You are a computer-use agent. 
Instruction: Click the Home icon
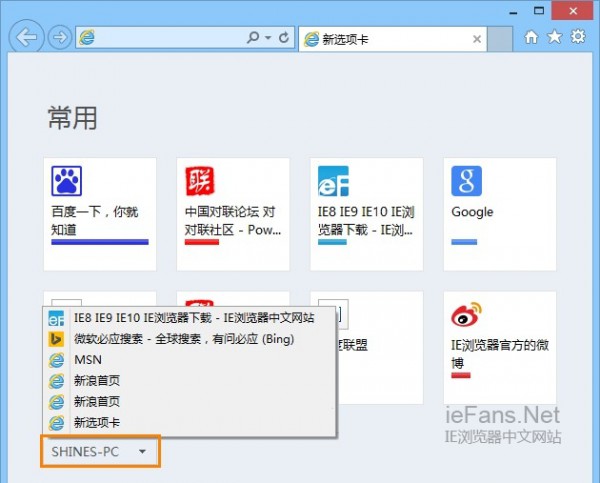tap(531, 37)
